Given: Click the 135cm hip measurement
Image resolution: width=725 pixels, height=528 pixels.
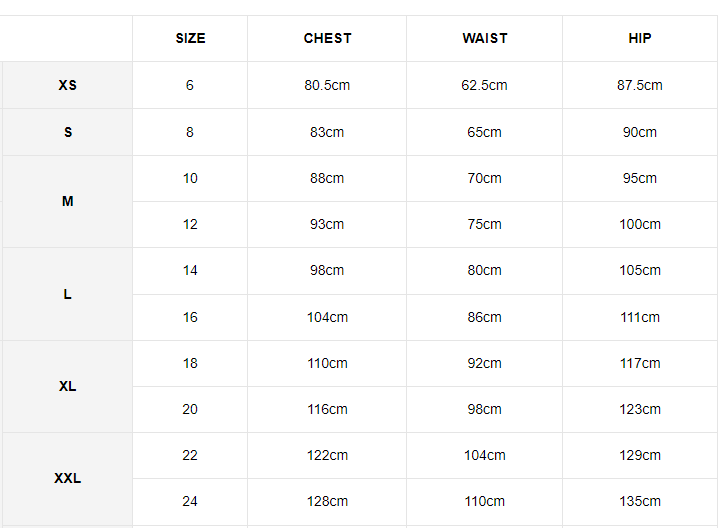Looking at the screenshot, I should tap(640, 501).
